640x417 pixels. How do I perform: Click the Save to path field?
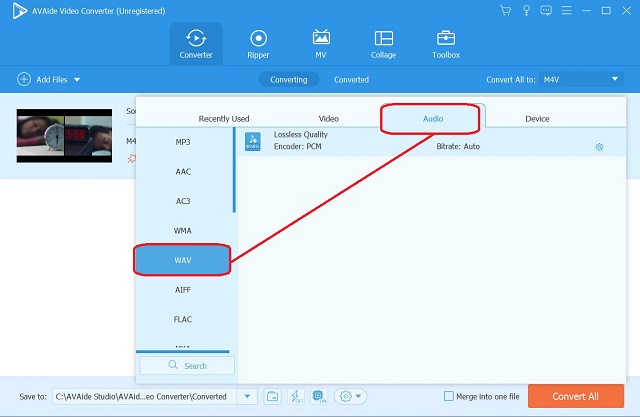pos(145,396)
